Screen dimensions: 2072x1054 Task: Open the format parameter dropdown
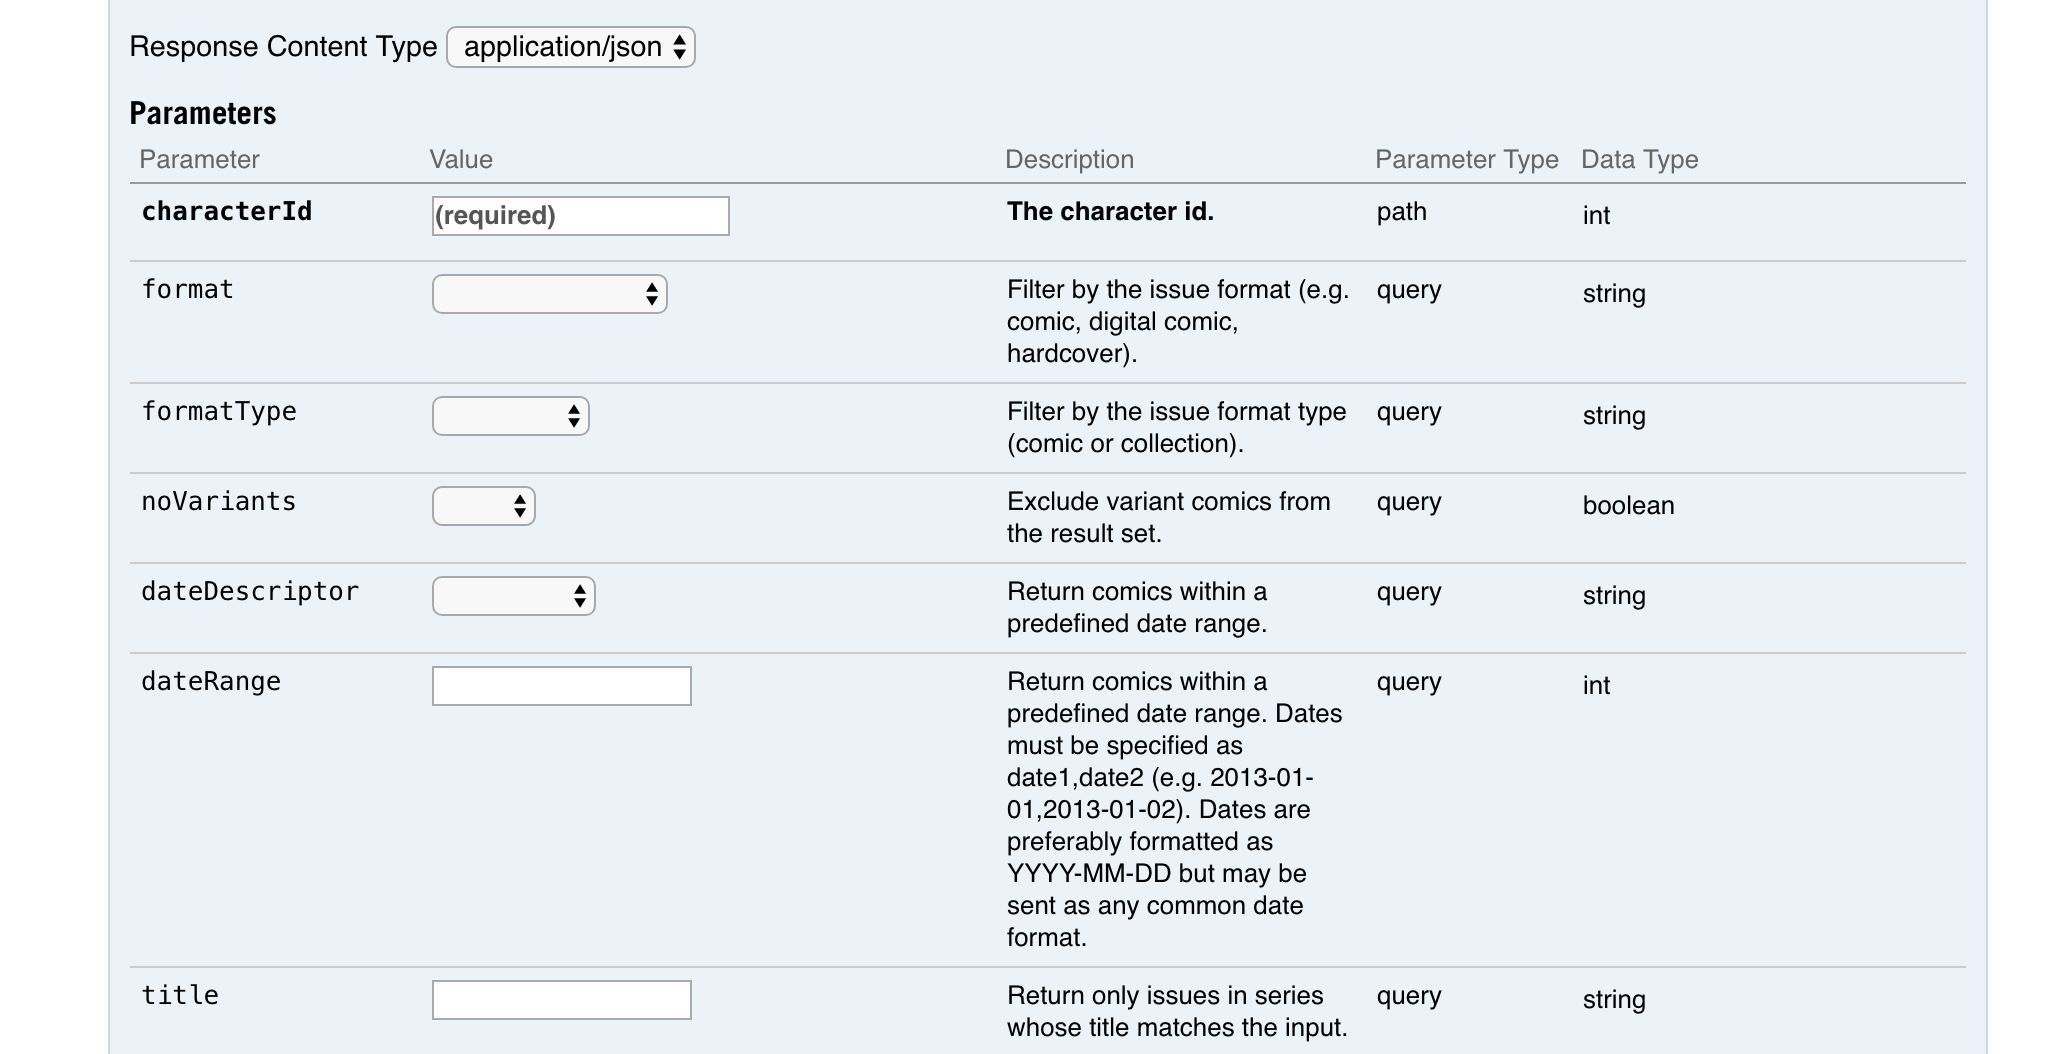click(549, 294)
